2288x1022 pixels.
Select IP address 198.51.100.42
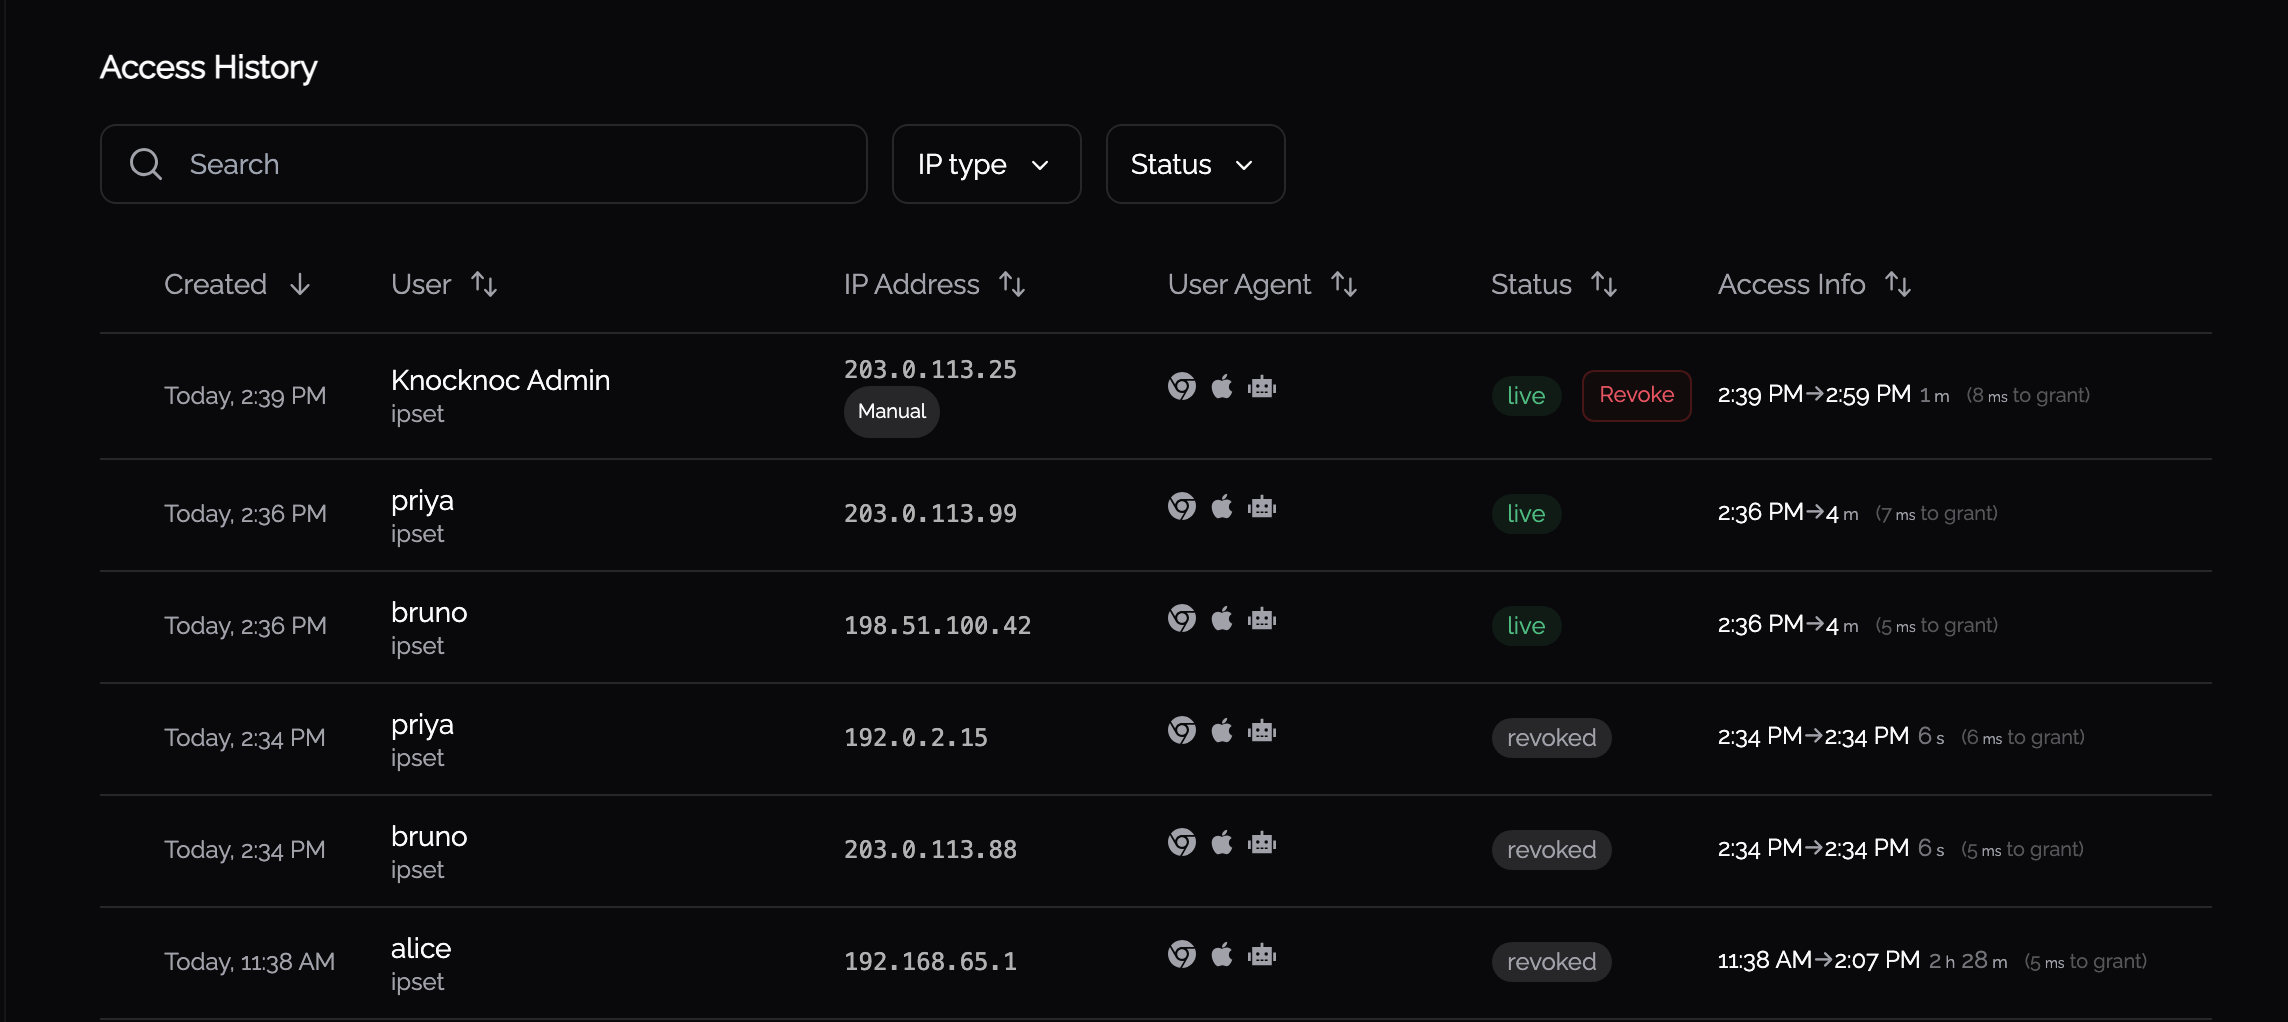pyautogui.click(x=937, y=626)
